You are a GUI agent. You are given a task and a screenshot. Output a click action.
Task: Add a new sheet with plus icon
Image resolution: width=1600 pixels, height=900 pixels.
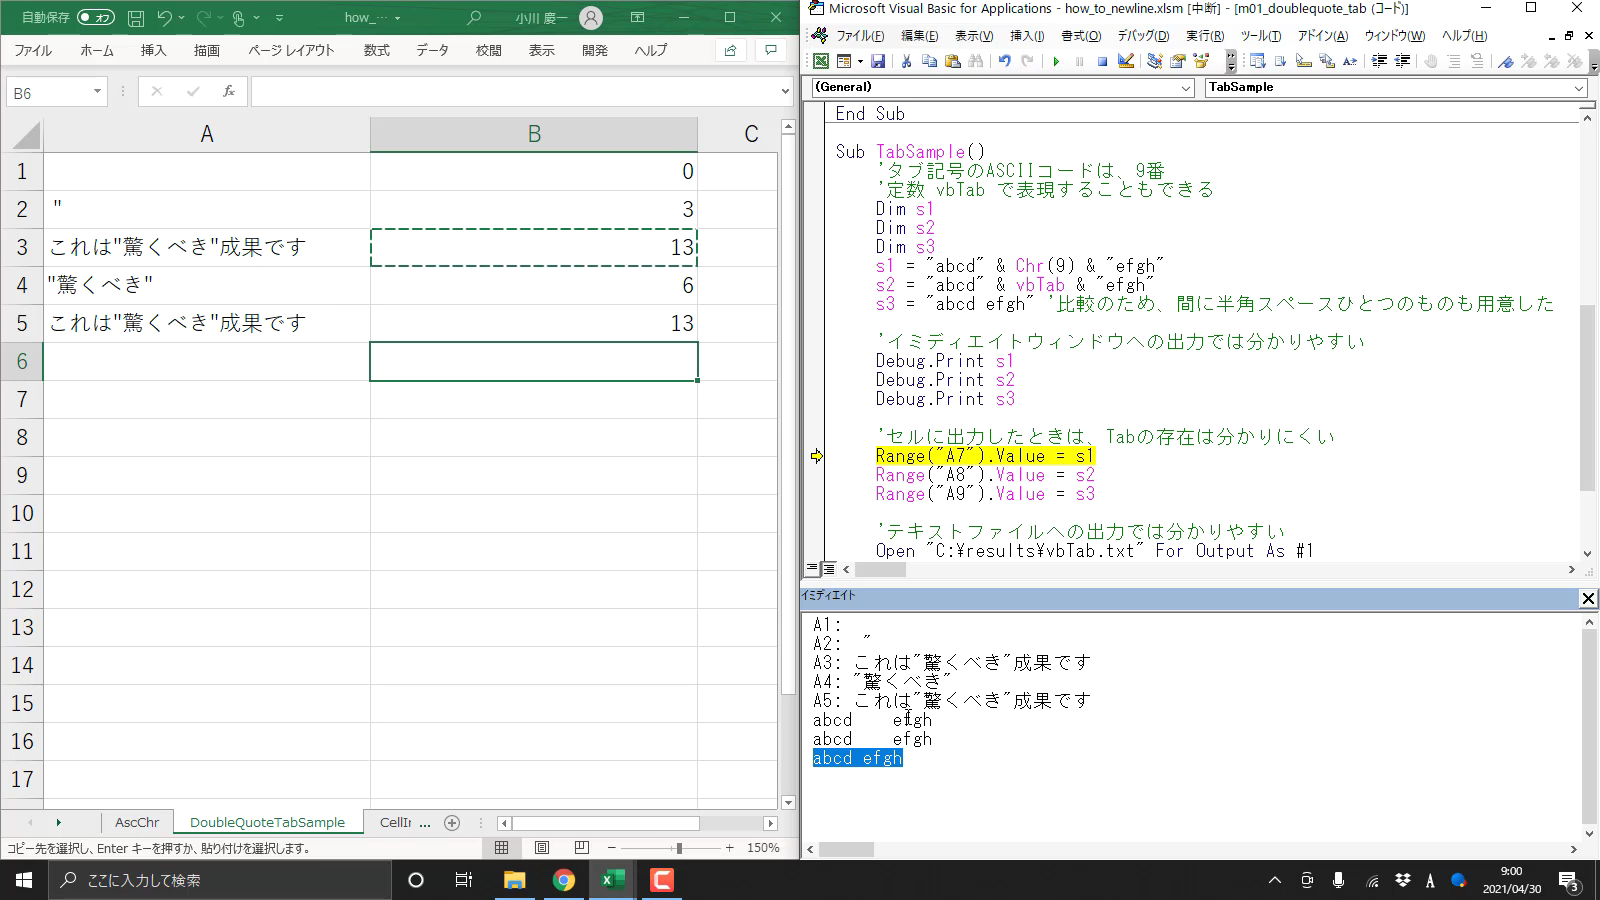(452, 823)
